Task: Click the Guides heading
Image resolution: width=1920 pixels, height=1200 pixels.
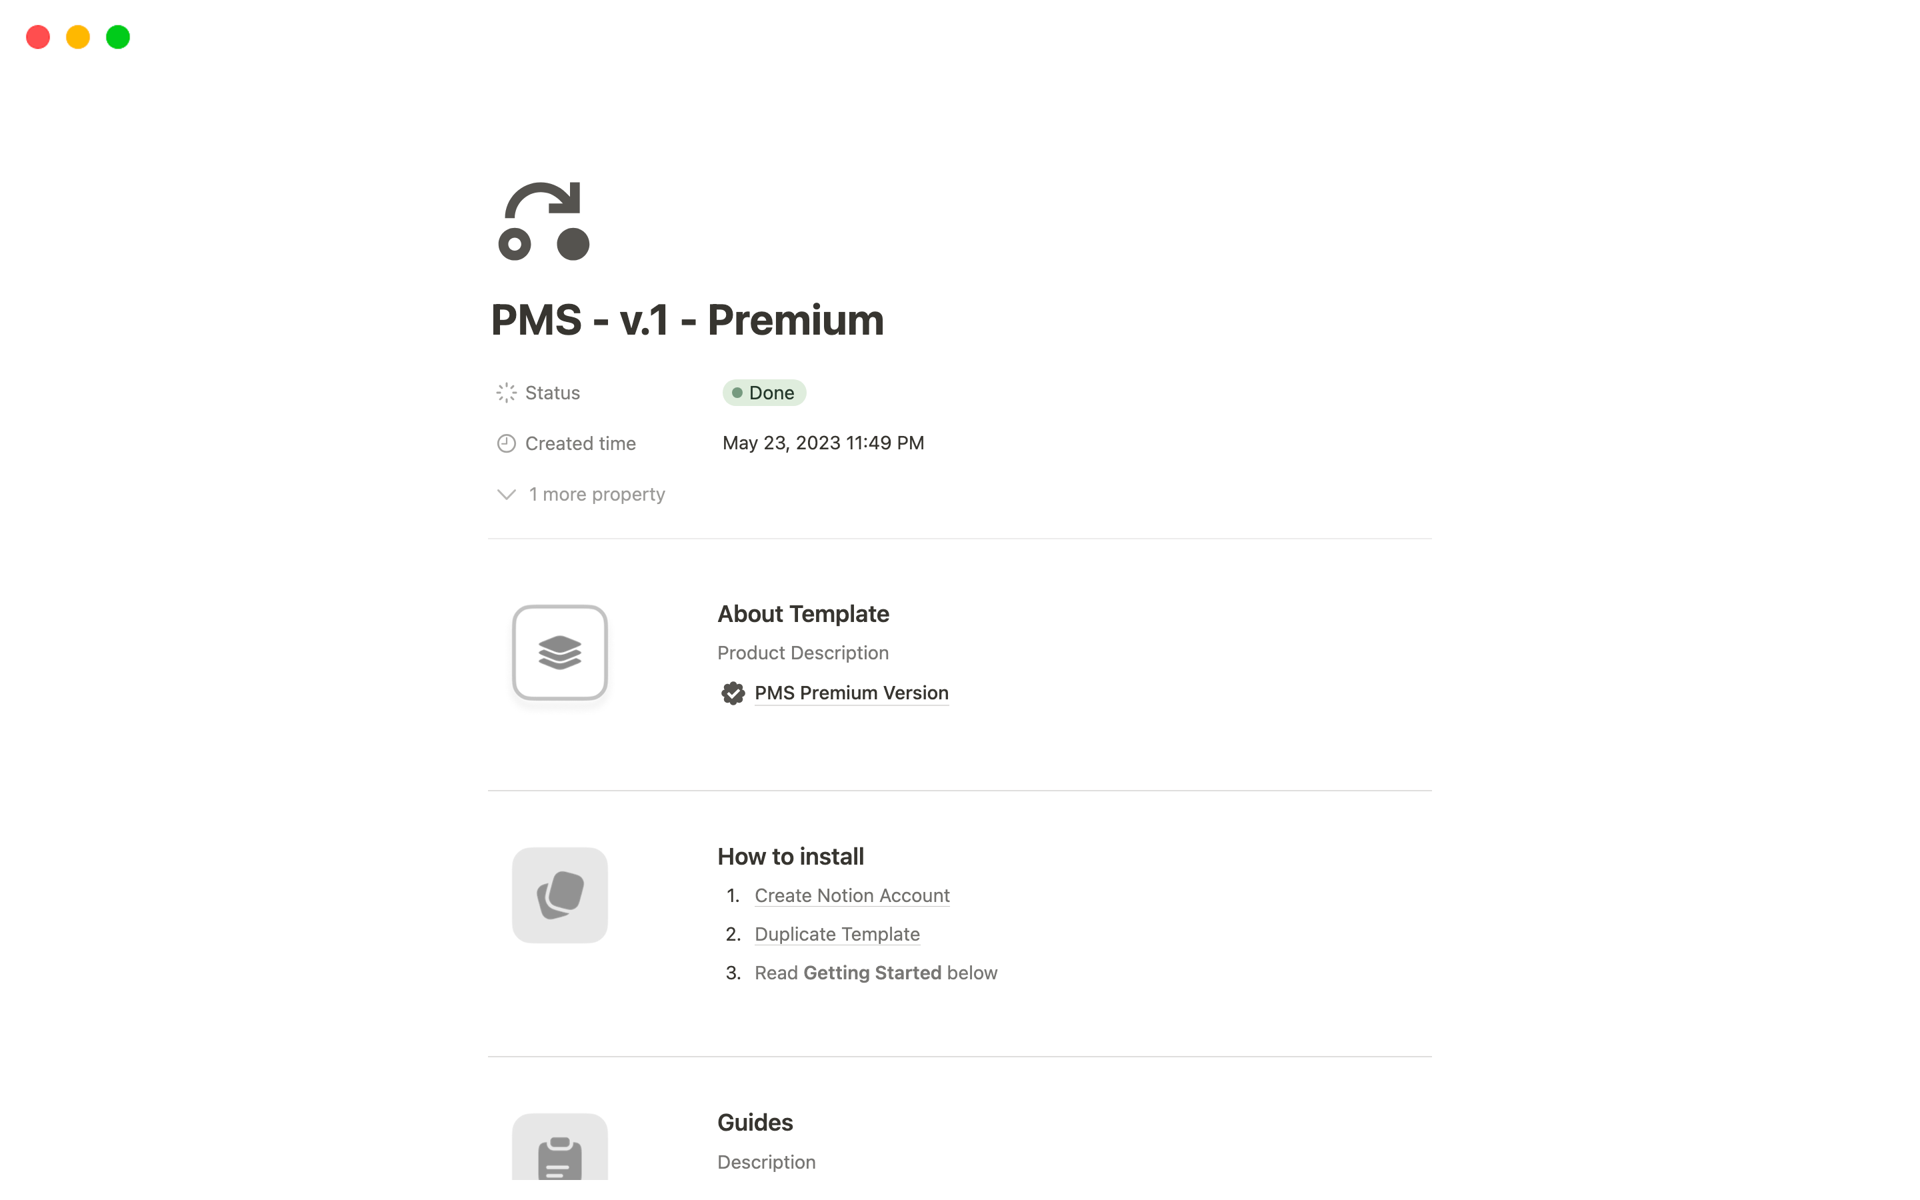Action: 755,1122
